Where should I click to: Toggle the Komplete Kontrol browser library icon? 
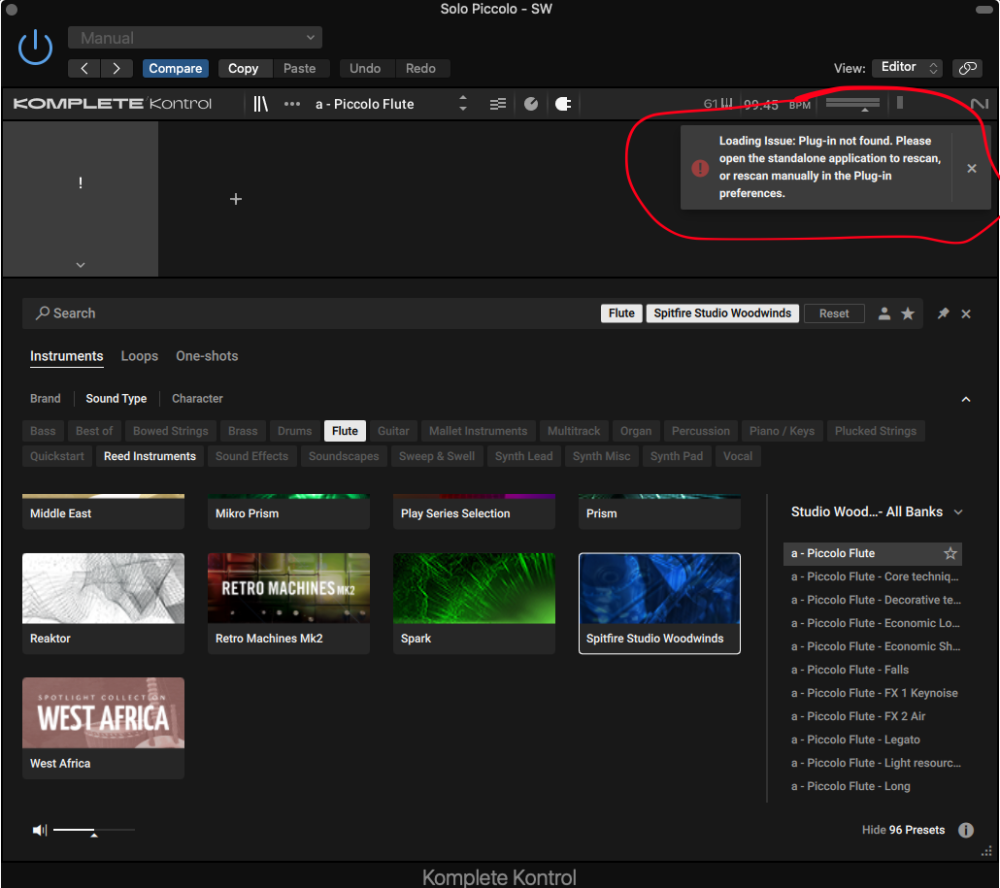[x=260, y=103]
